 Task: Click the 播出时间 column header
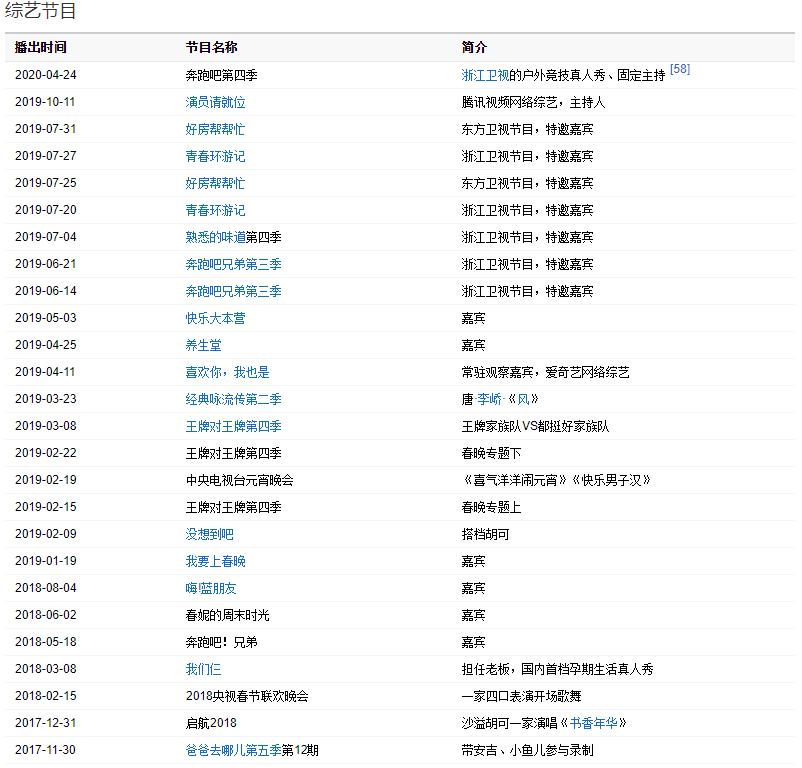pos(40,47)
